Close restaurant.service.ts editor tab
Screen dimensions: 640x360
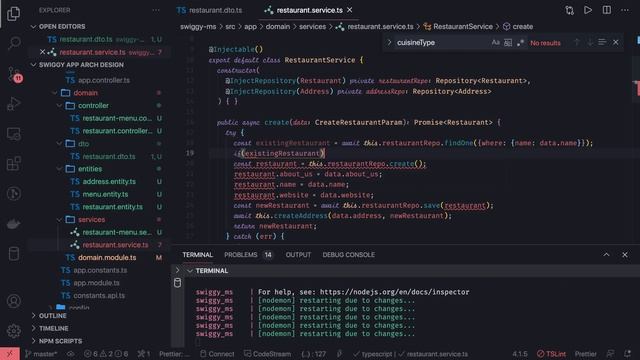click(x=350, y=10)
